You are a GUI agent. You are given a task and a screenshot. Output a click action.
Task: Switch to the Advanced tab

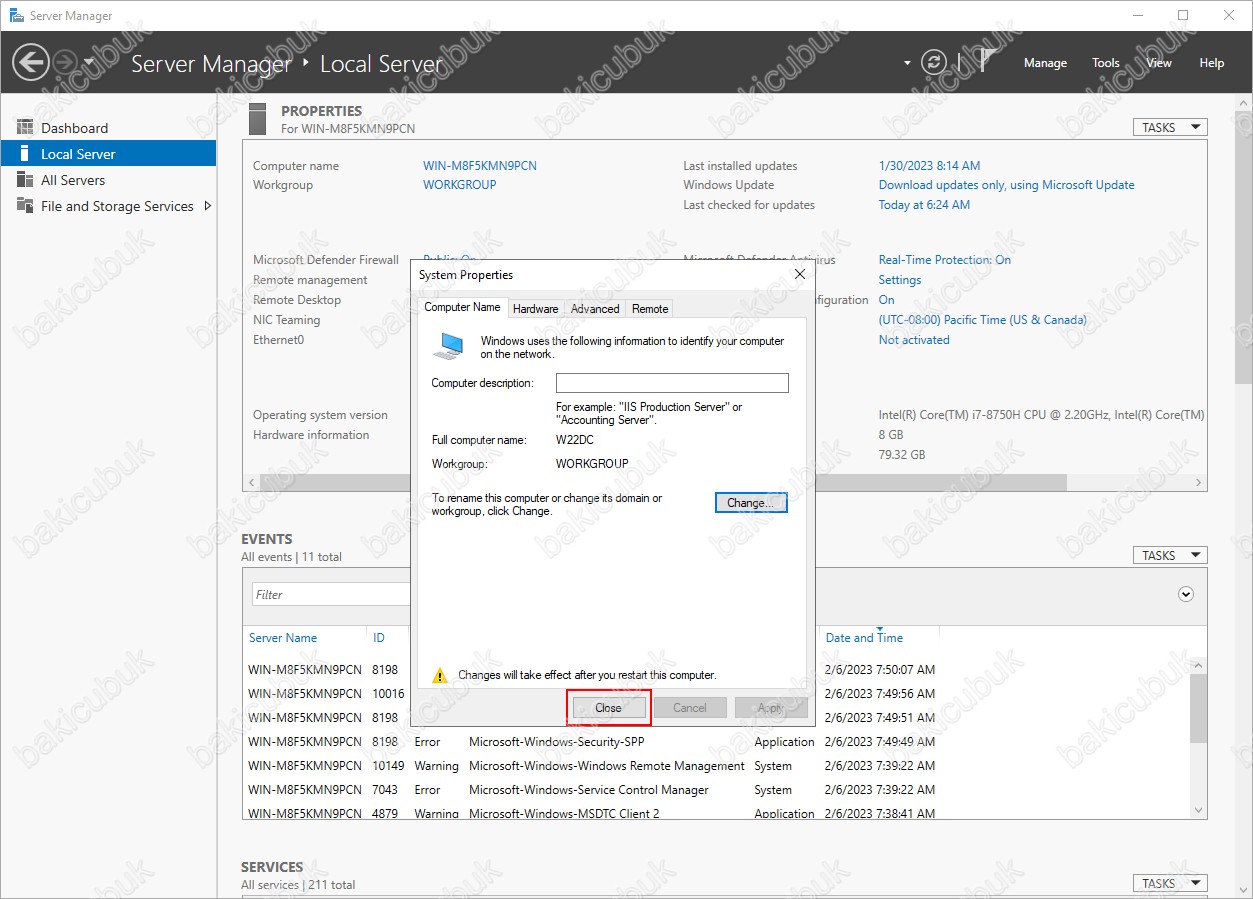[x=595, y=309]
